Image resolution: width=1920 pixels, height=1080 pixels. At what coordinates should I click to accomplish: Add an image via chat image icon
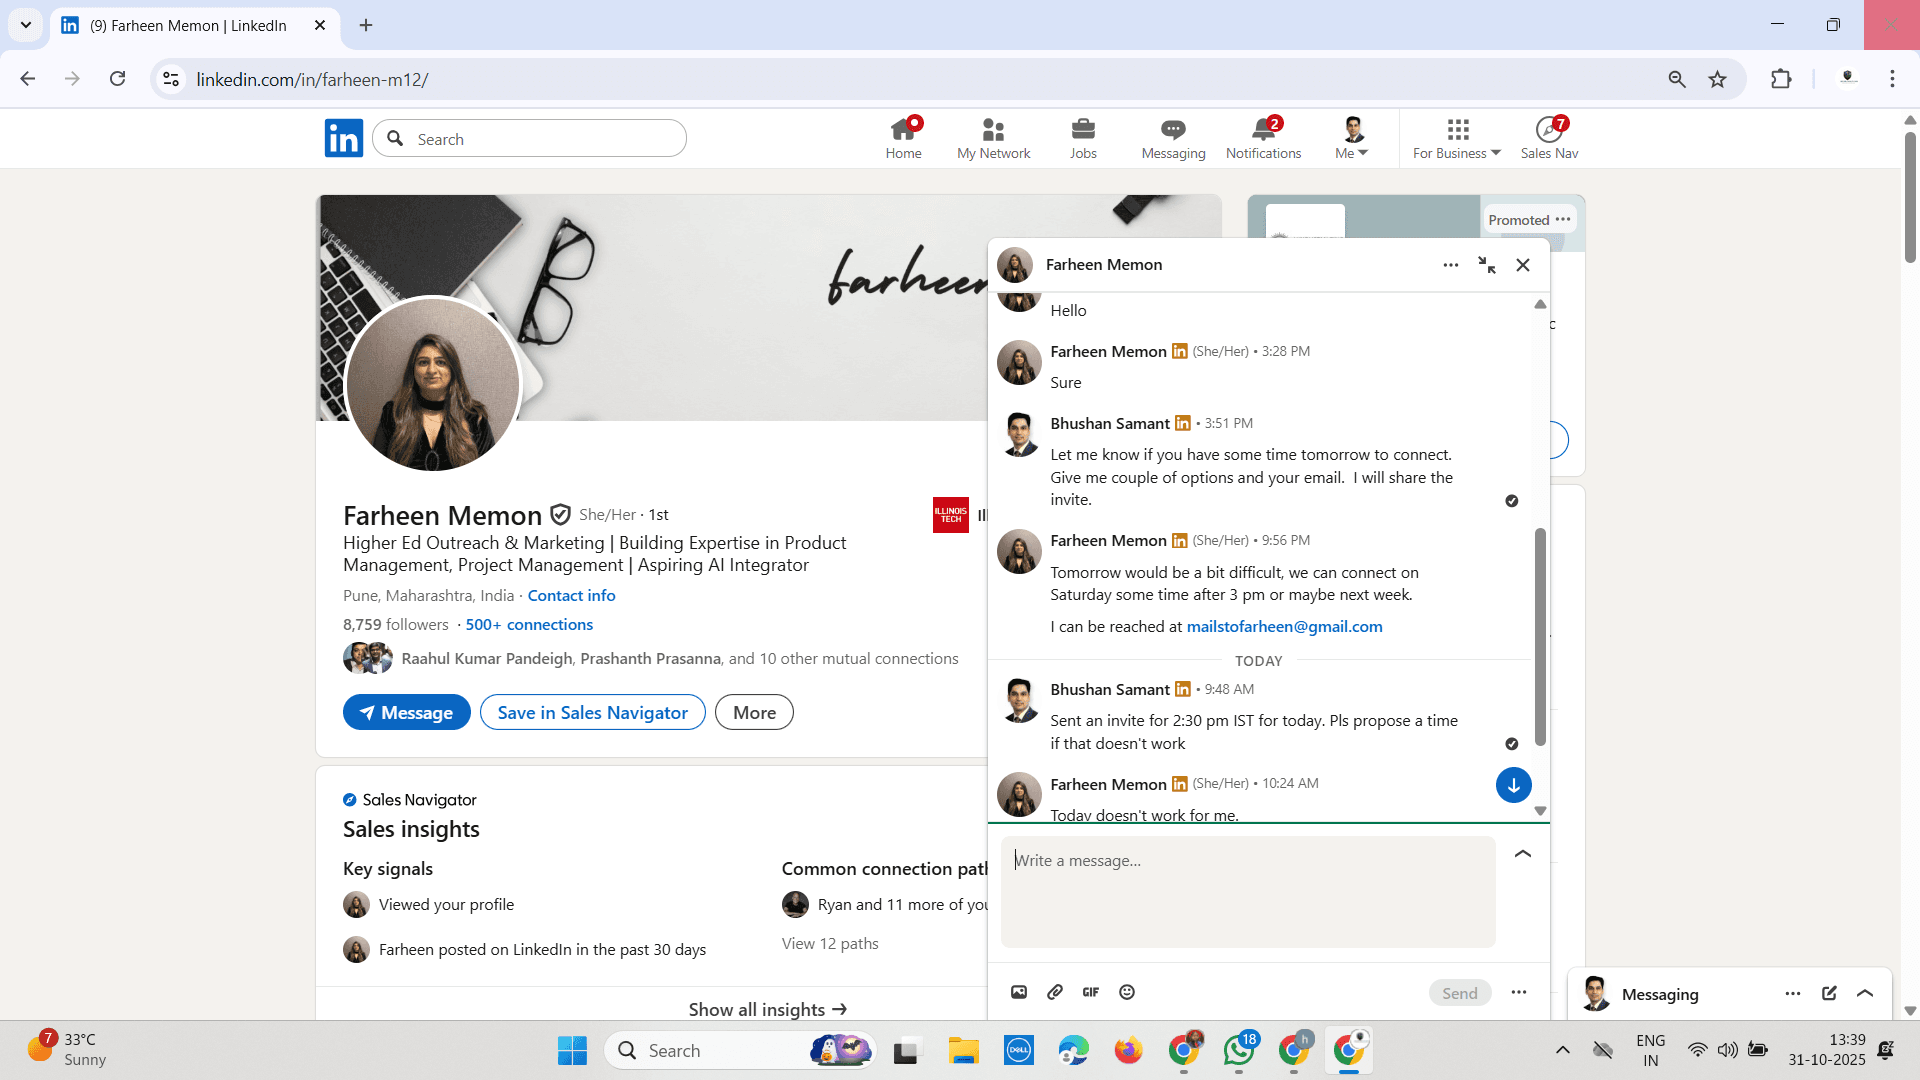1019,992
